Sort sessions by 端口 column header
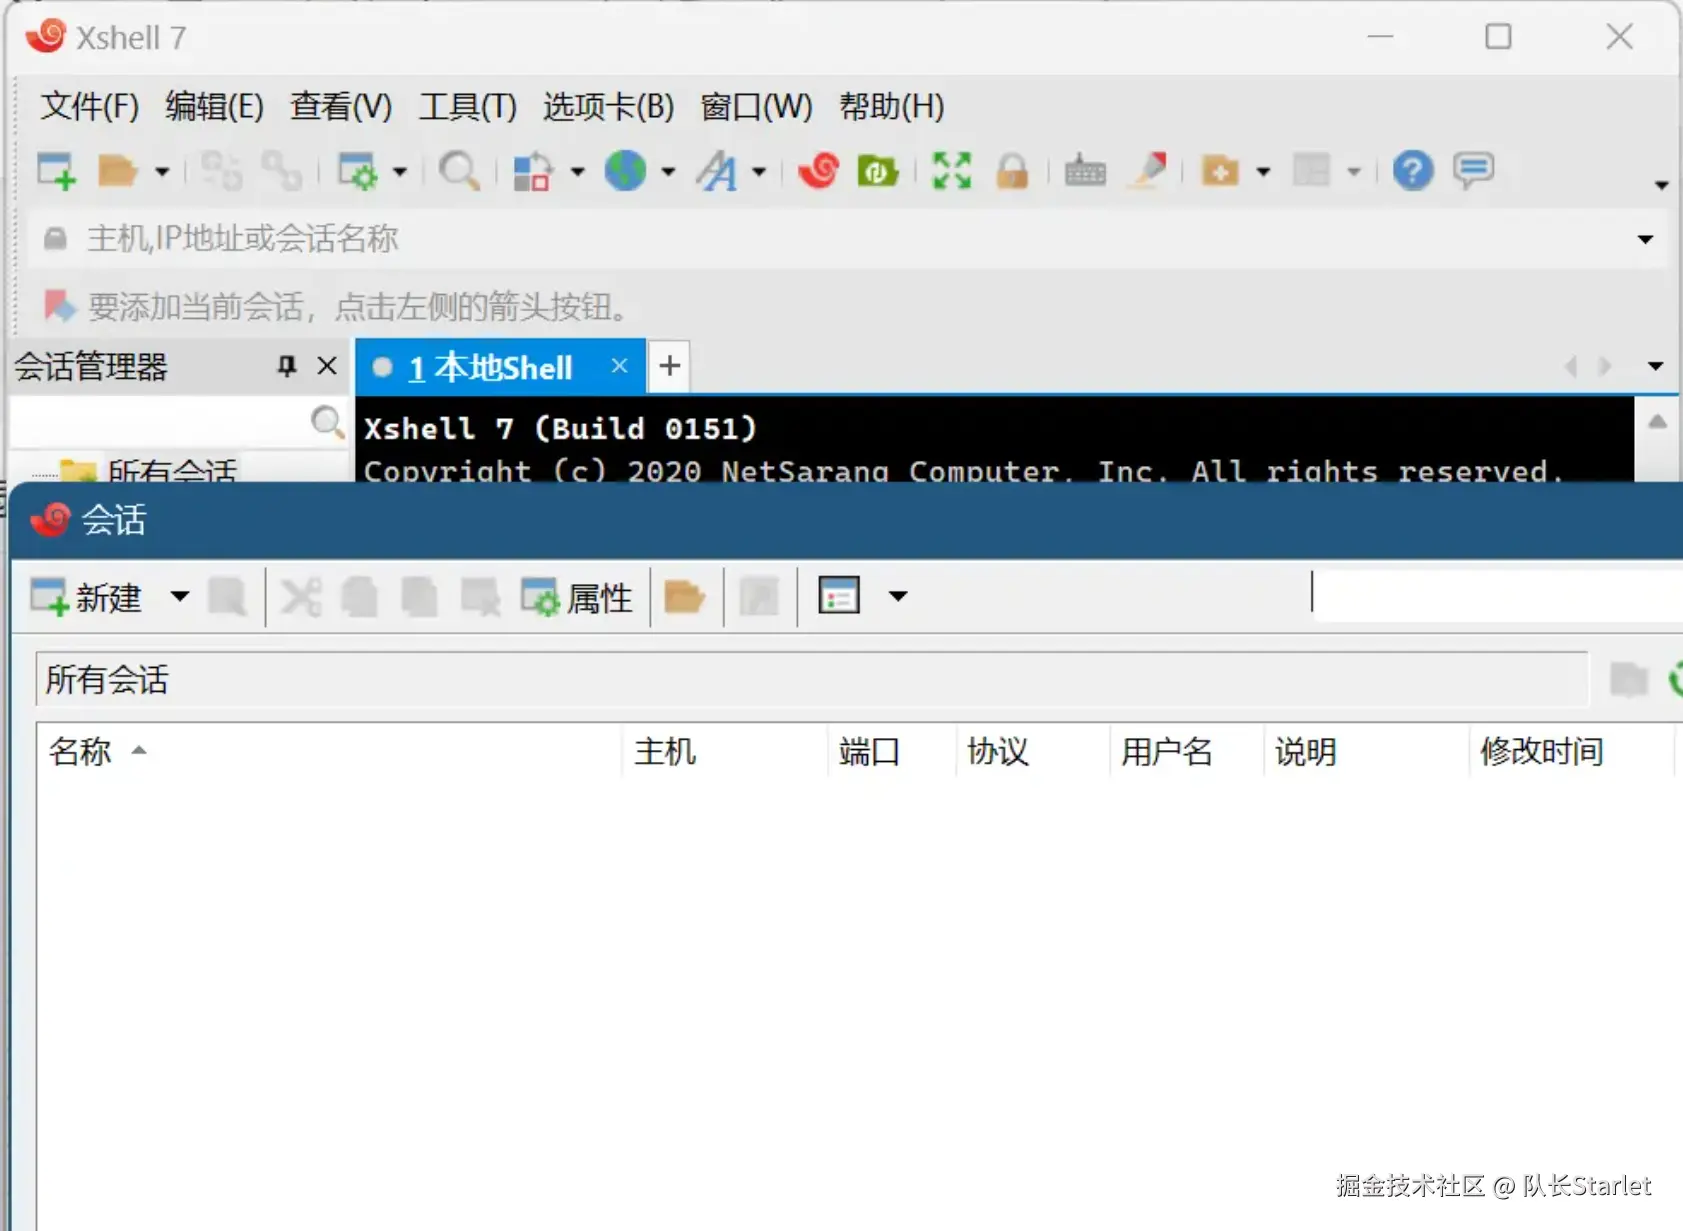 (x=891, y=751)
